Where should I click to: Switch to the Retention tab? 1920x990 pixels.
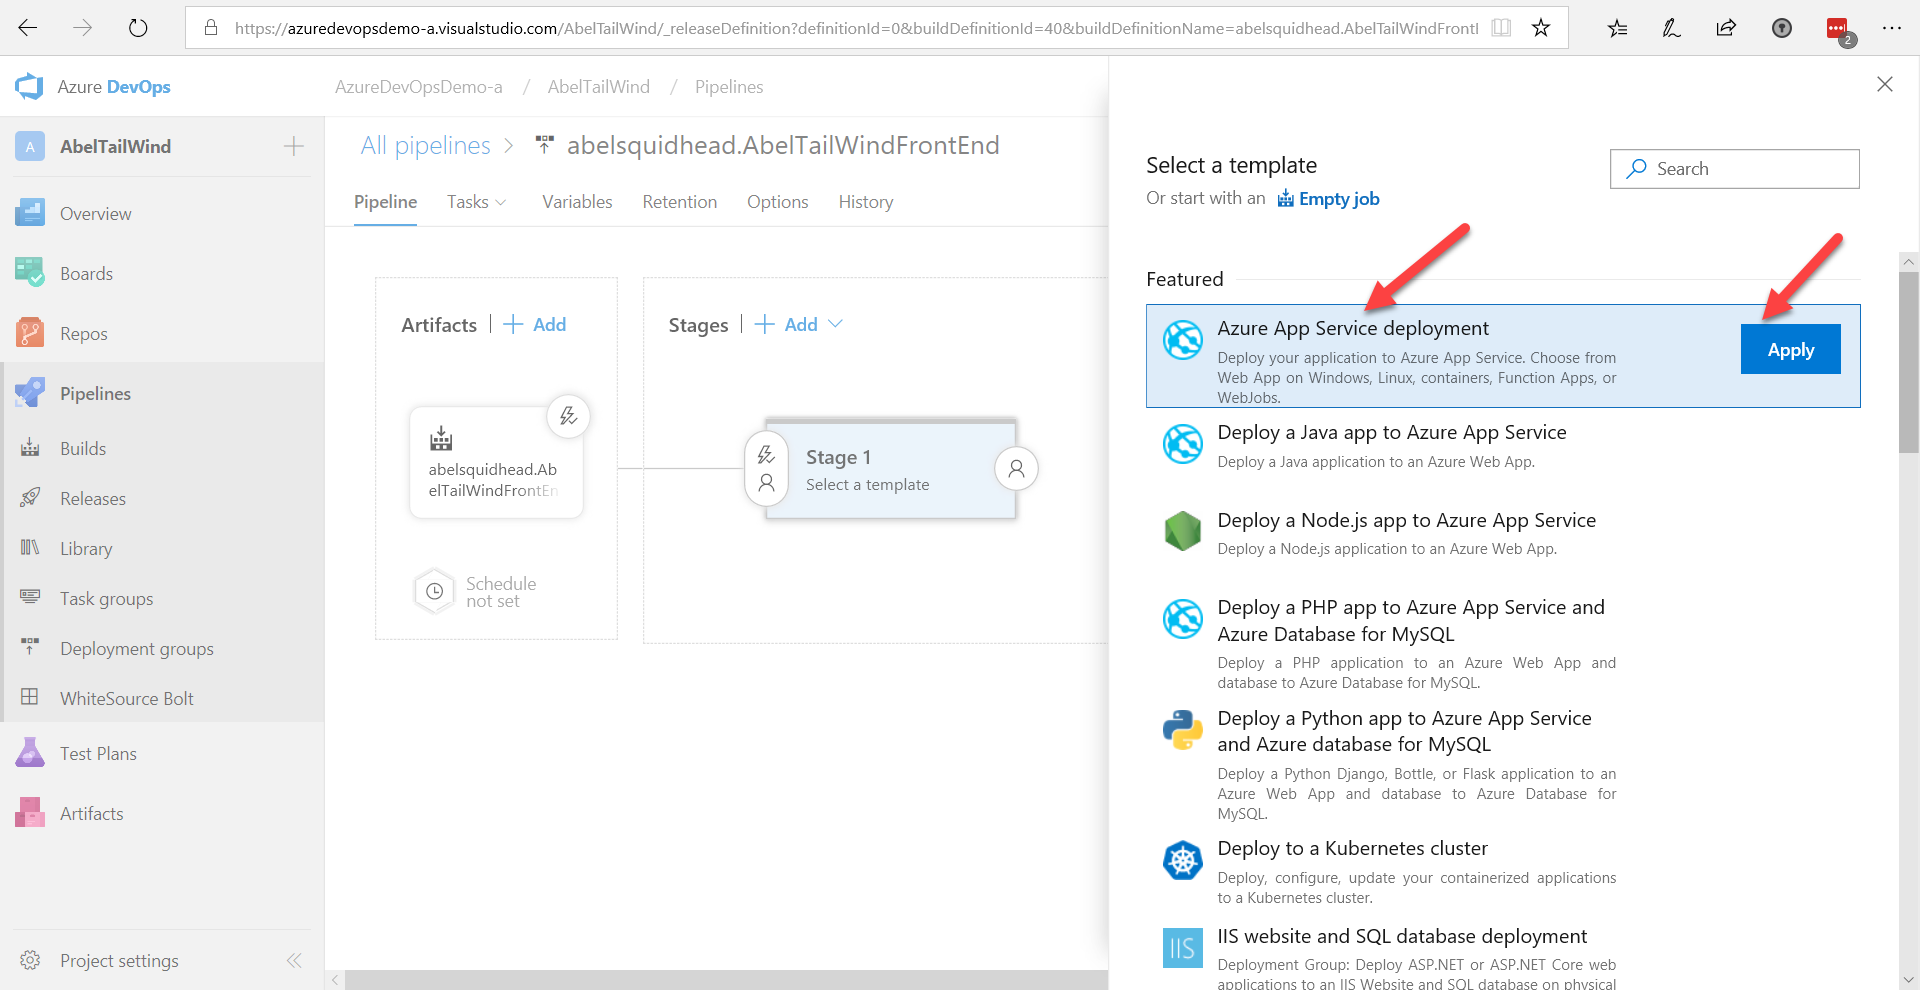680,202
